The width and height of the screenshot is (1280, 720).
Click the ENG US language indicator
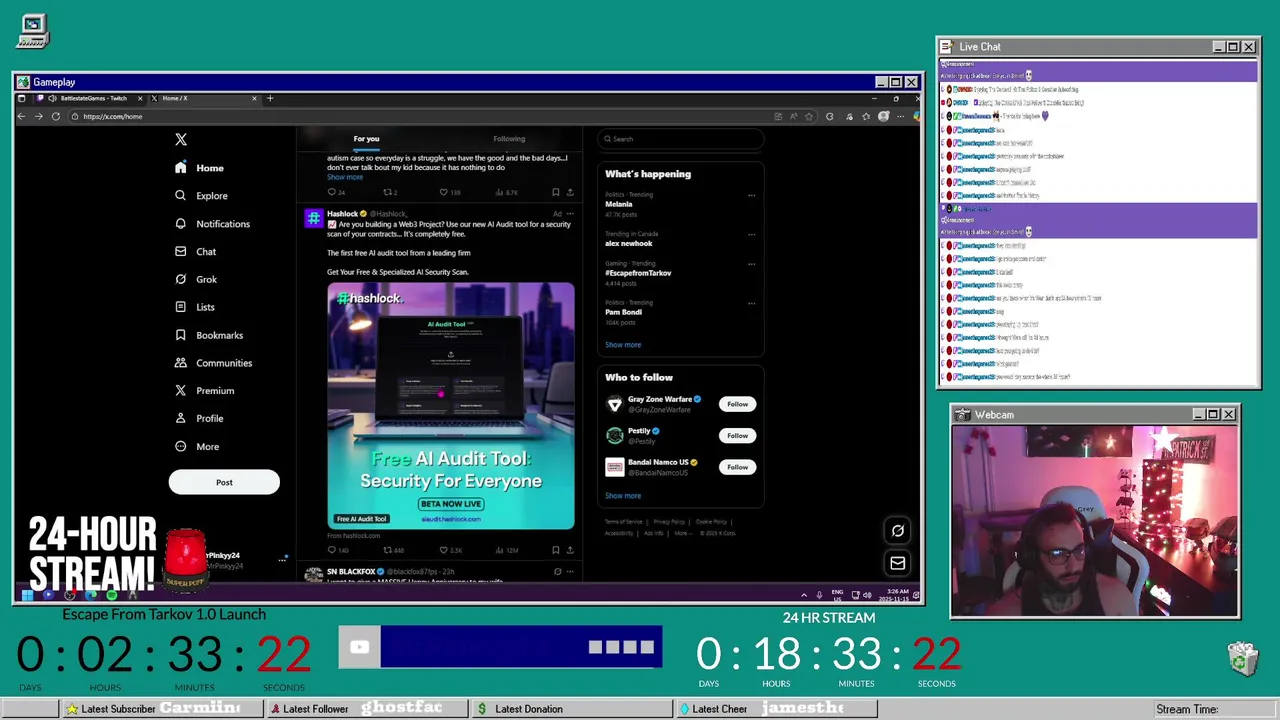coord(838,595)
